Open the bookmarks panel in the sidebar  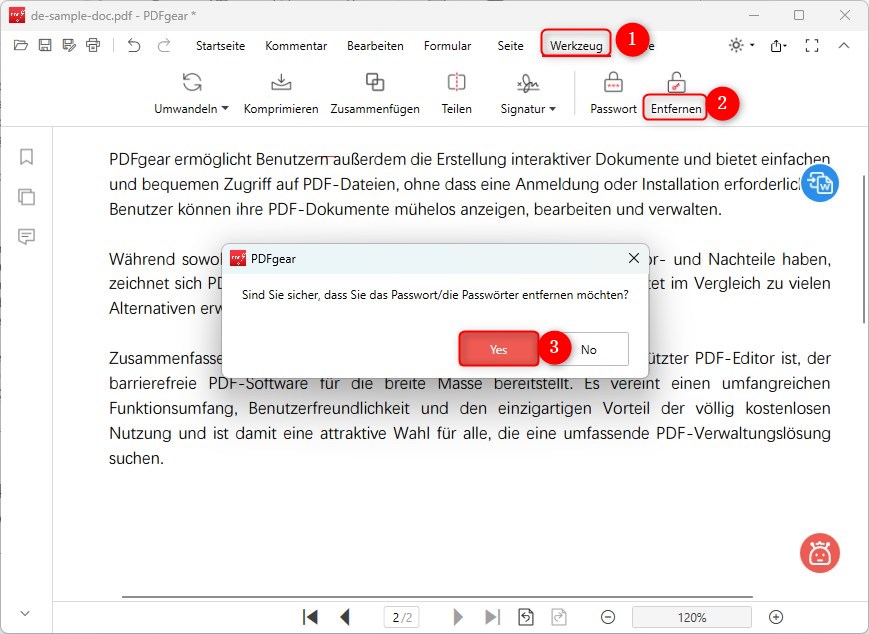pos(25,156)
